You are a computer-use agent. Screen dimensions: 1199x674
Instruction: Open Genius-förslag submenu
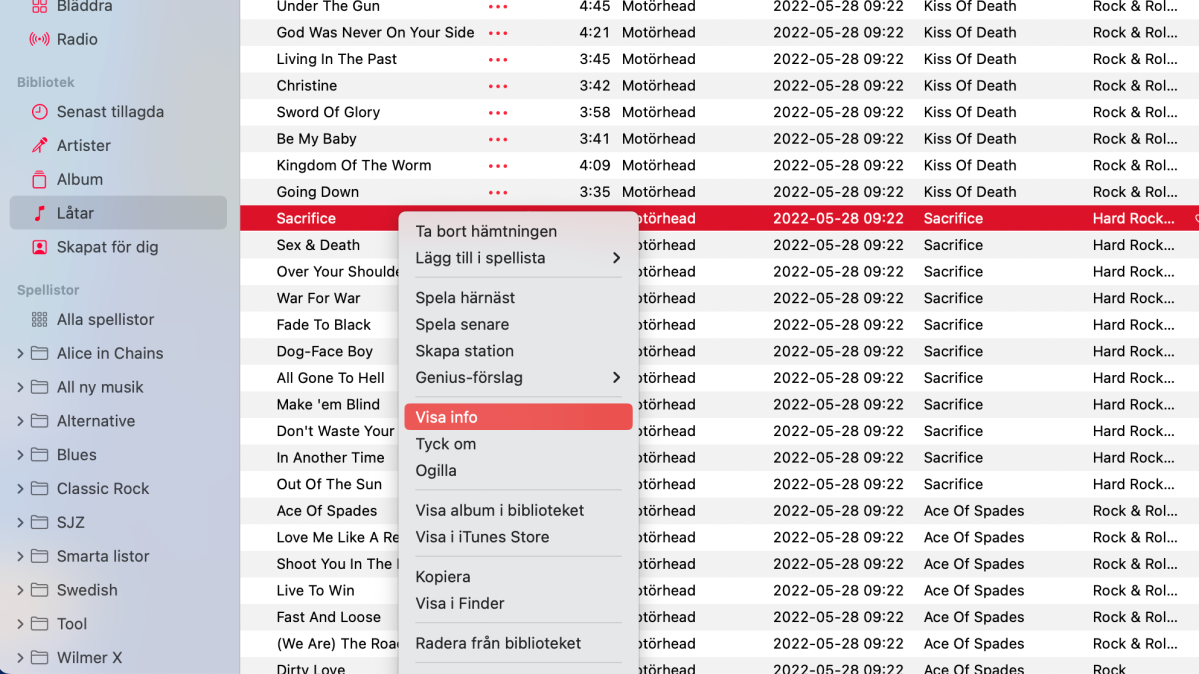518,377
